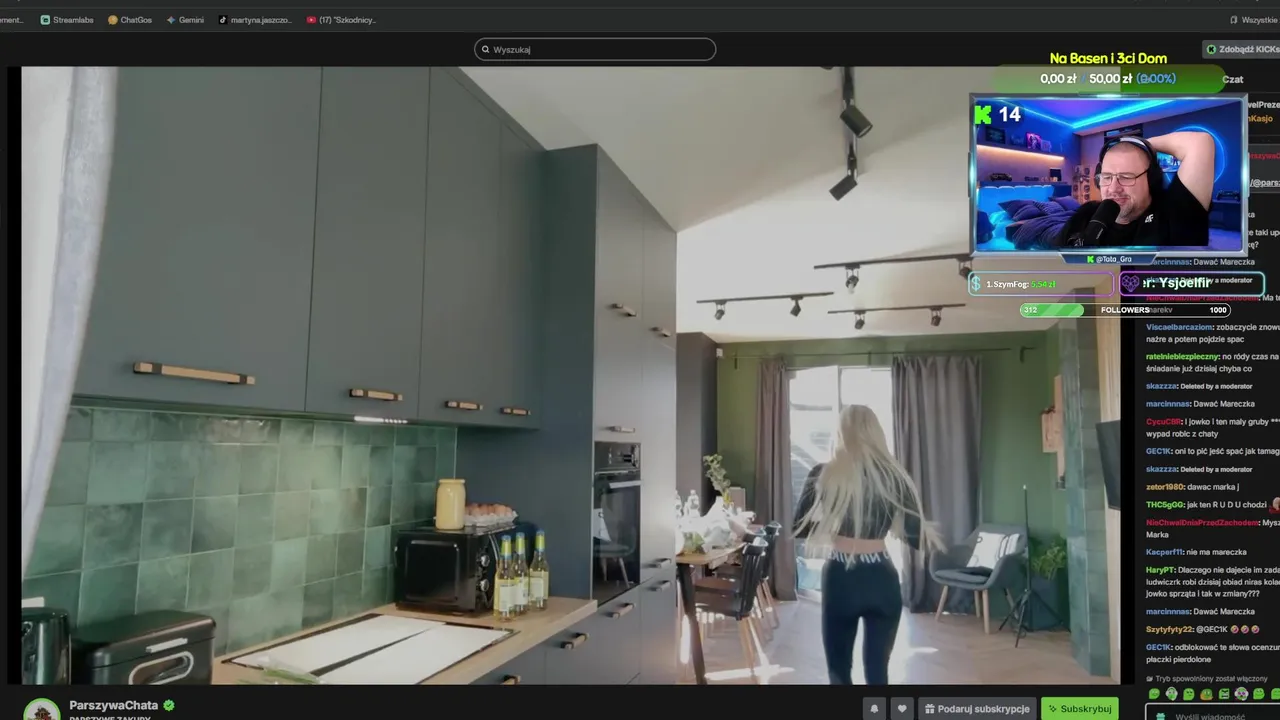Open the Streamlabs bookmark
The image size is (1280, 720).
pyautogui.click(x=67, y=20)
